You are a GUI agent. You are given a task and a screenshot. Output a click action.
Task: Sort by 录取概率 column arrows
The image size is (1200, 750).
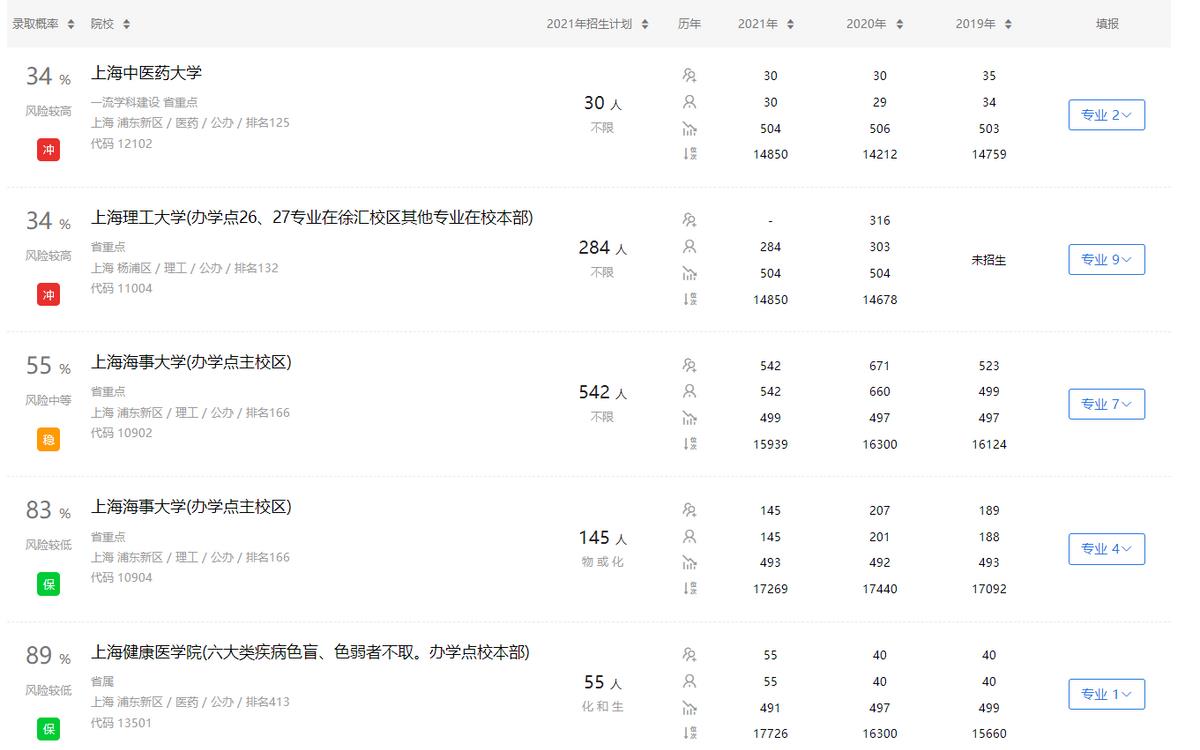pyautogui.click(x=71, y=24)
